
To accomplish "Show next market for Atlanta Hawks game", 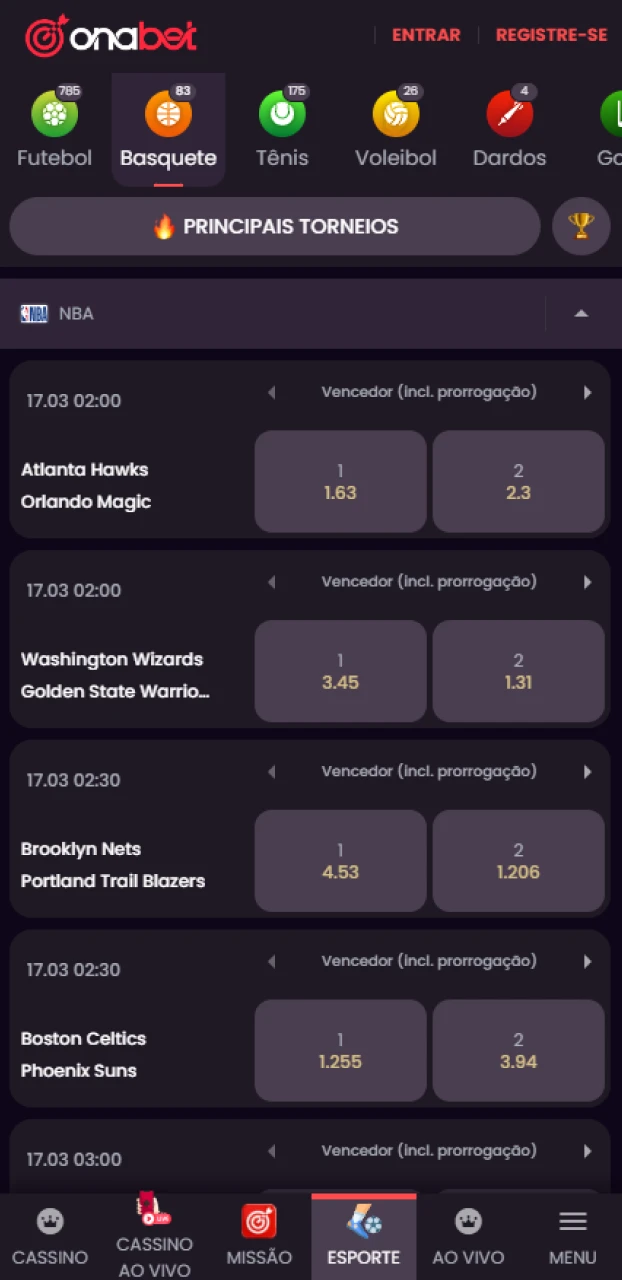I will pyautogui.click(x=588, y=392).
